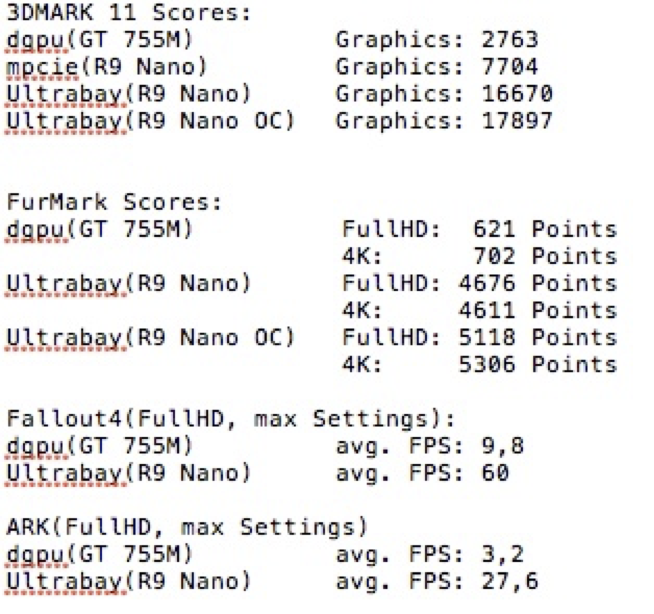Click the 3DMARK 11 Scores heading

(129, 13)
